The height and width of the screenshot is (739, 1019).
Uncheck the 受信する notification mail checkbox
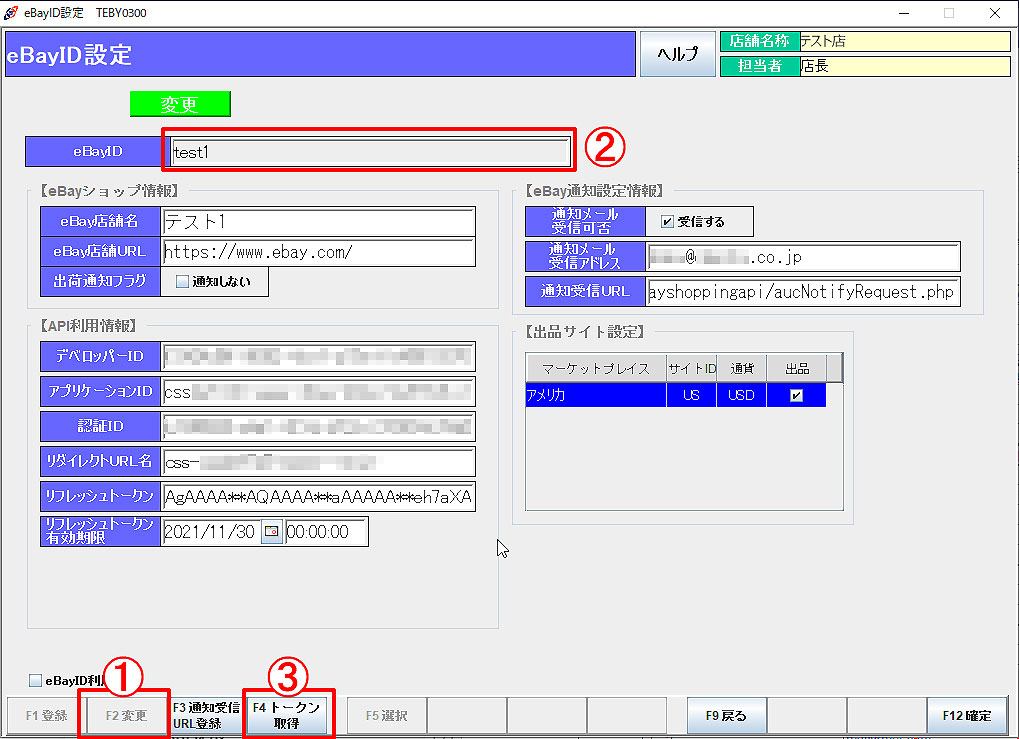(667, 222)
